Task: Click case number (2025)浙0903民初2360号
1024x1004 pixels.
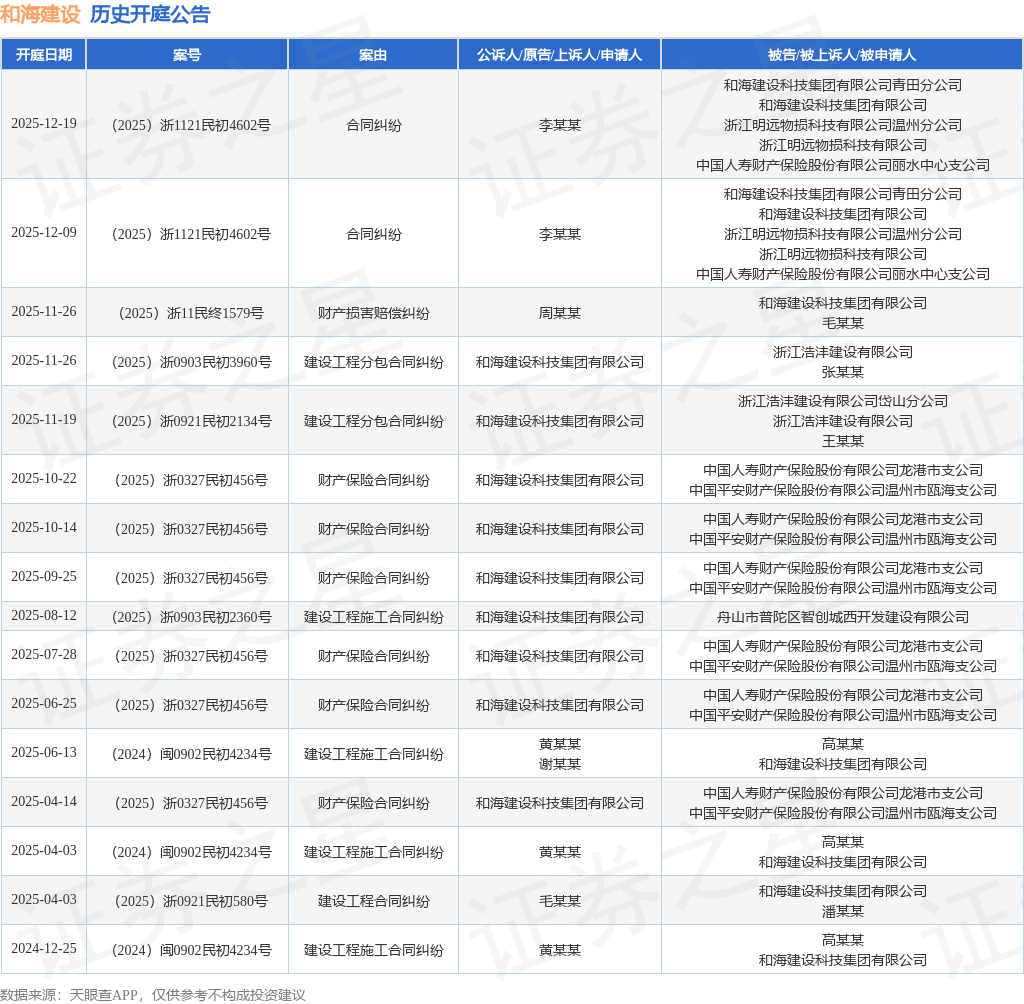Action: tap(191, 617)
